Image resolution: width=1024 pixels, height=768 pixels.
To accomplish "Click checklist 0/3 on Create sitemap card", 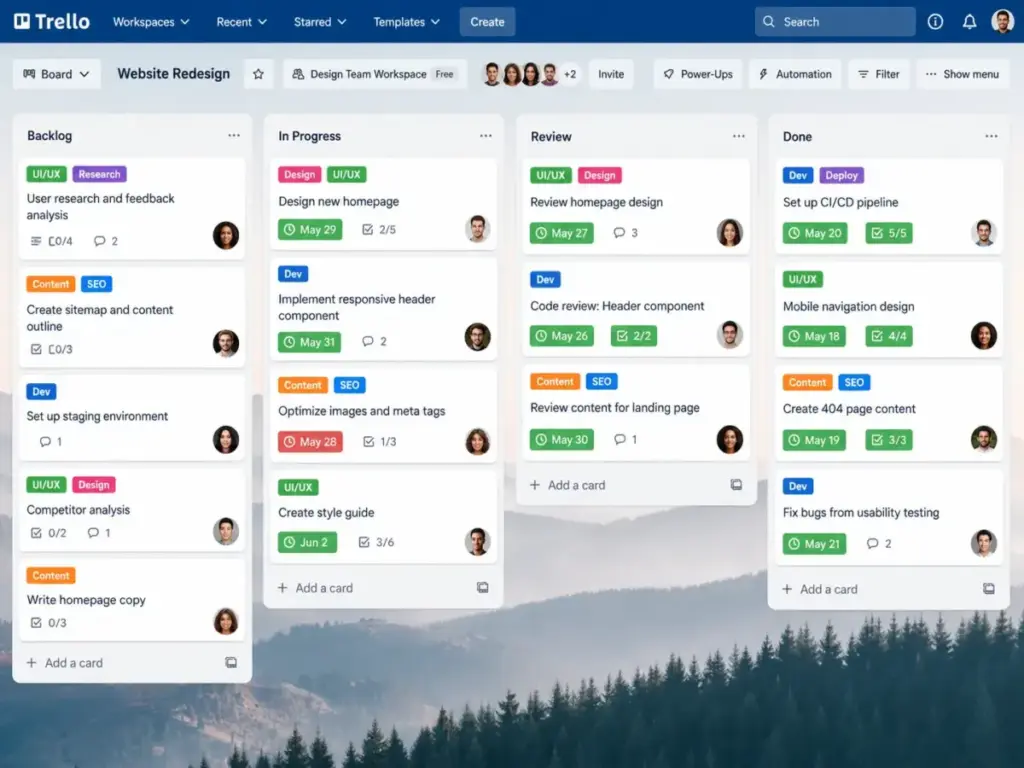I will [x=51, y=349].
